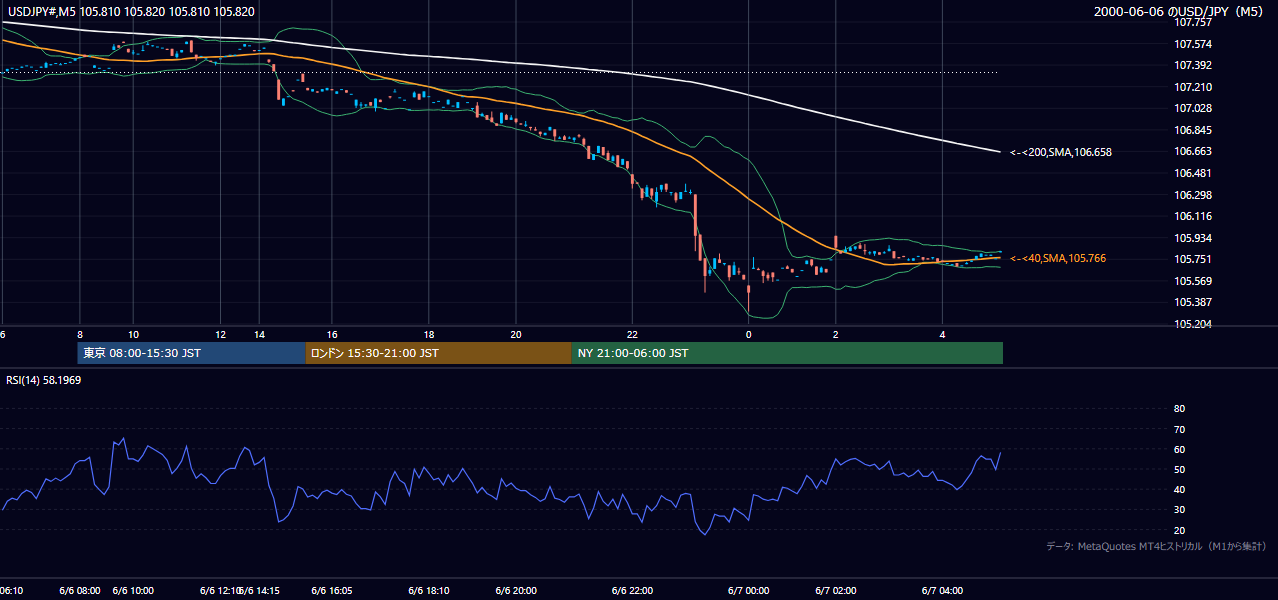Click hour marker 12 under the price chart

click(x=221, y=334)
